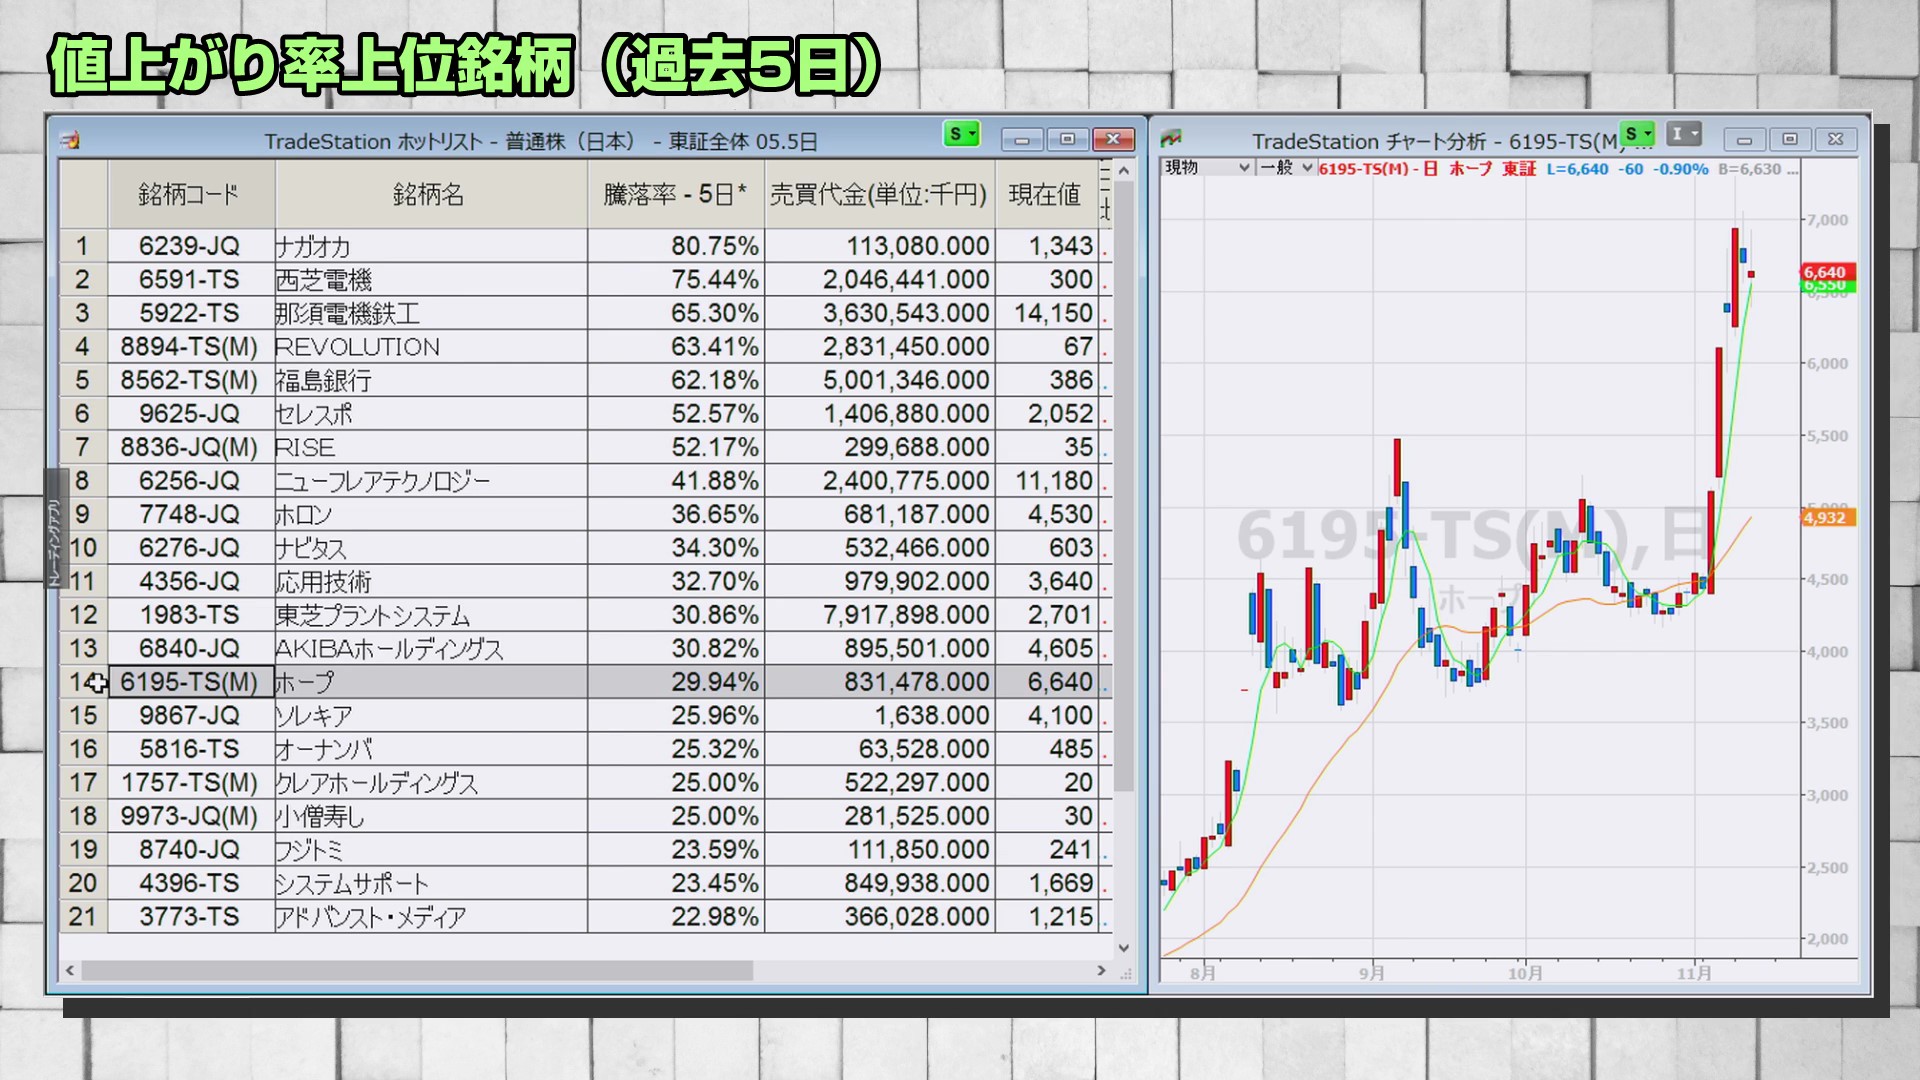Click 現在値 column header
This screenshot has height=1080, width=1920.
point(1044,194)
